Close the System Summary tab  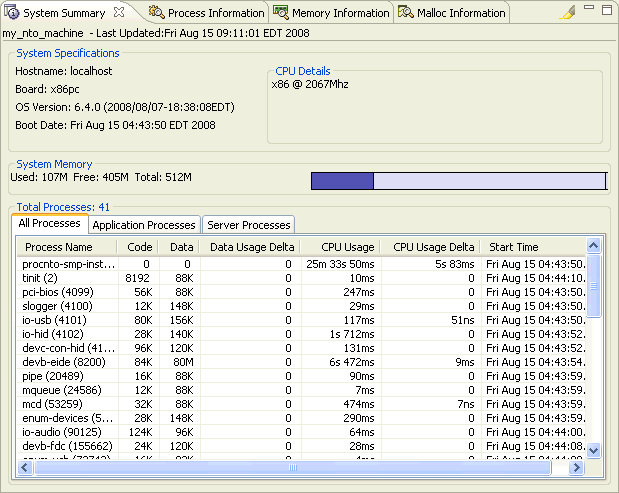coord(119,12)
